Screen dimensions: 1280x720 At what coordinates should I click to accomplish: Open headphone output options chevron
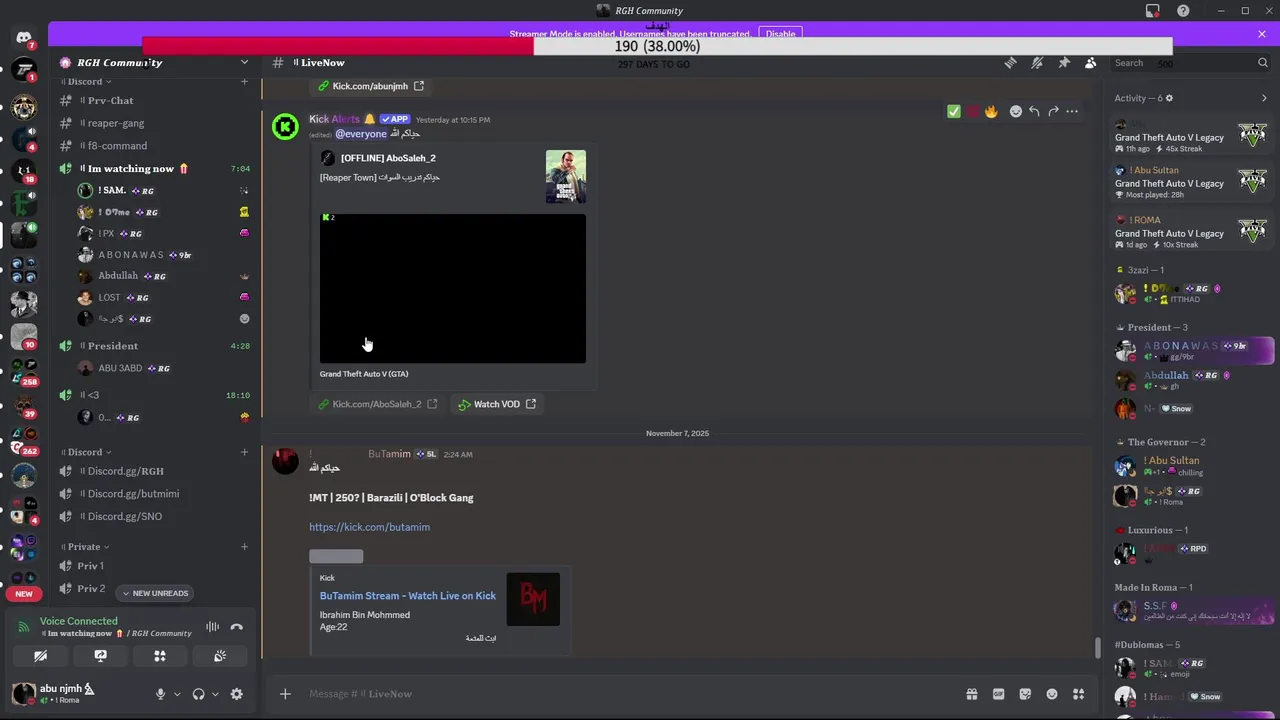pyautogui.click(x=215, y=694)
